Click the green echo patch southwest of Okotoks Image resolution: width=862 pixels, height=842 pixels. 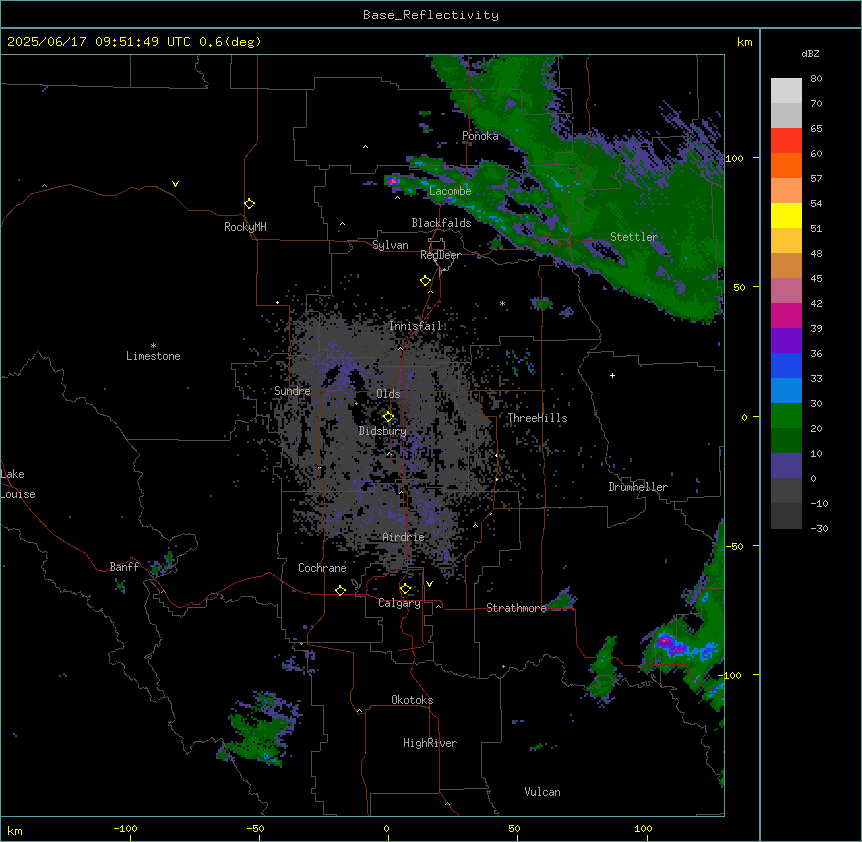pos(258,729)
